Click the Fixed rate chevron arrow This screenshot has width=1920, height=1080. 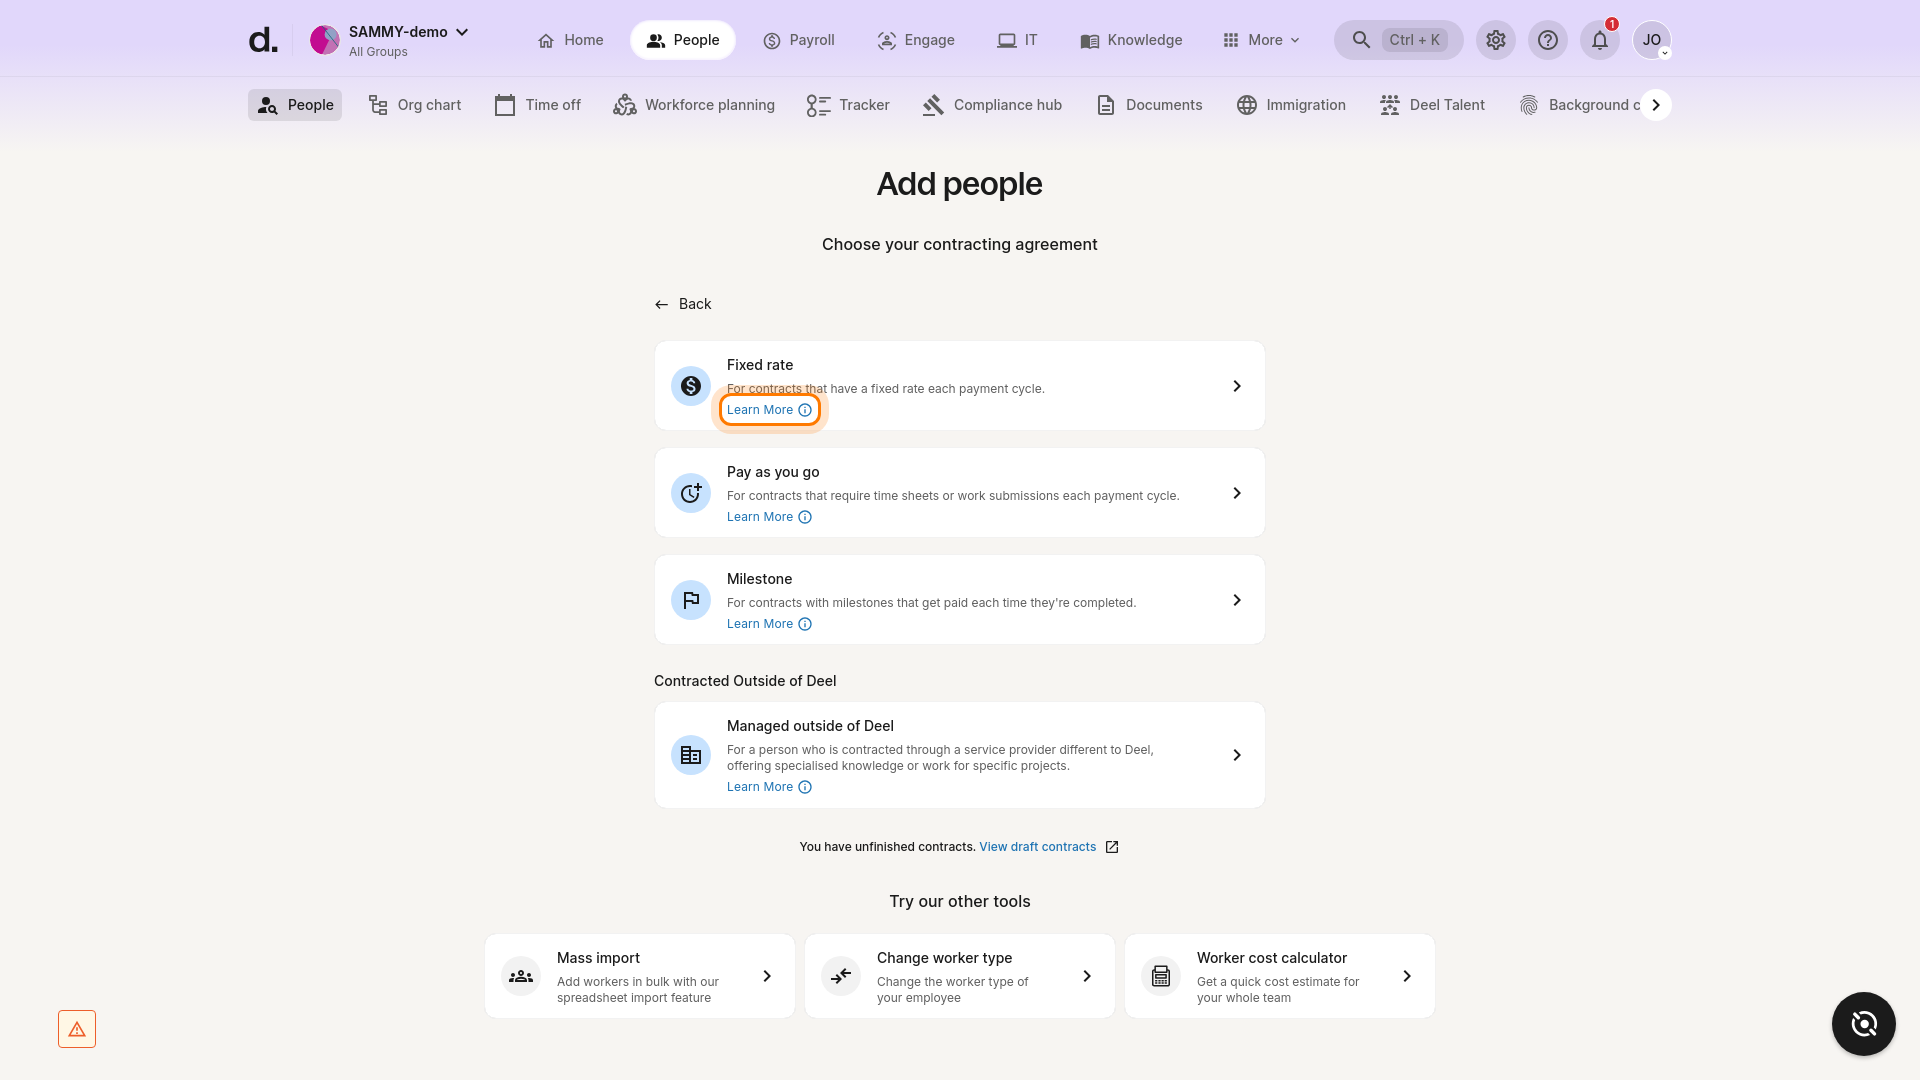tap(1237, 386)
